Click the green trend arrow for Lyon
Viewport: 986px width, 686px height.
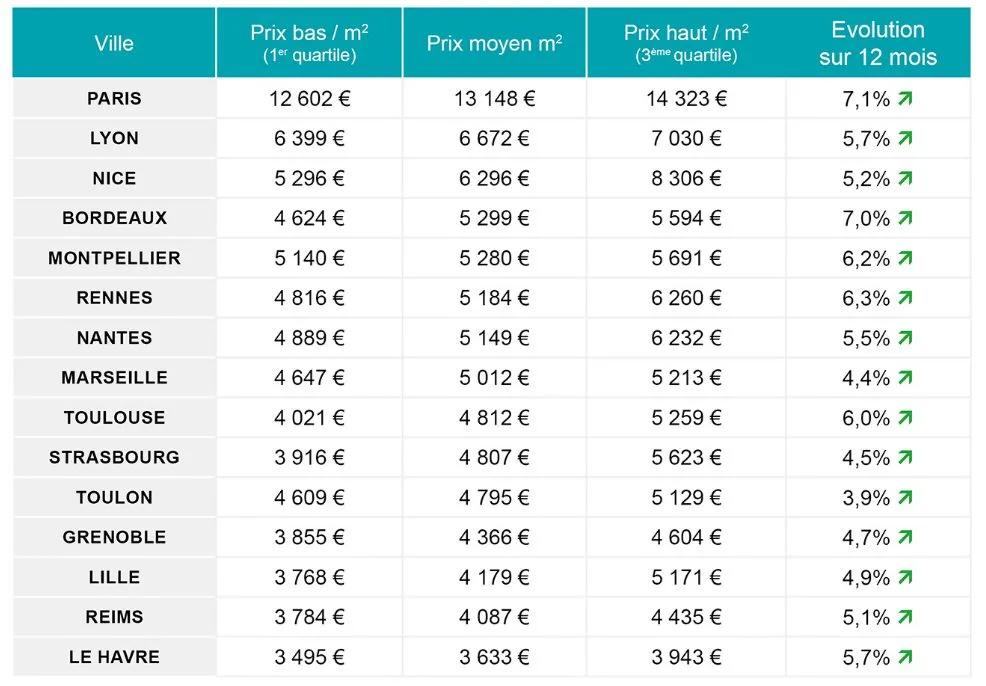tap(905, 138)
